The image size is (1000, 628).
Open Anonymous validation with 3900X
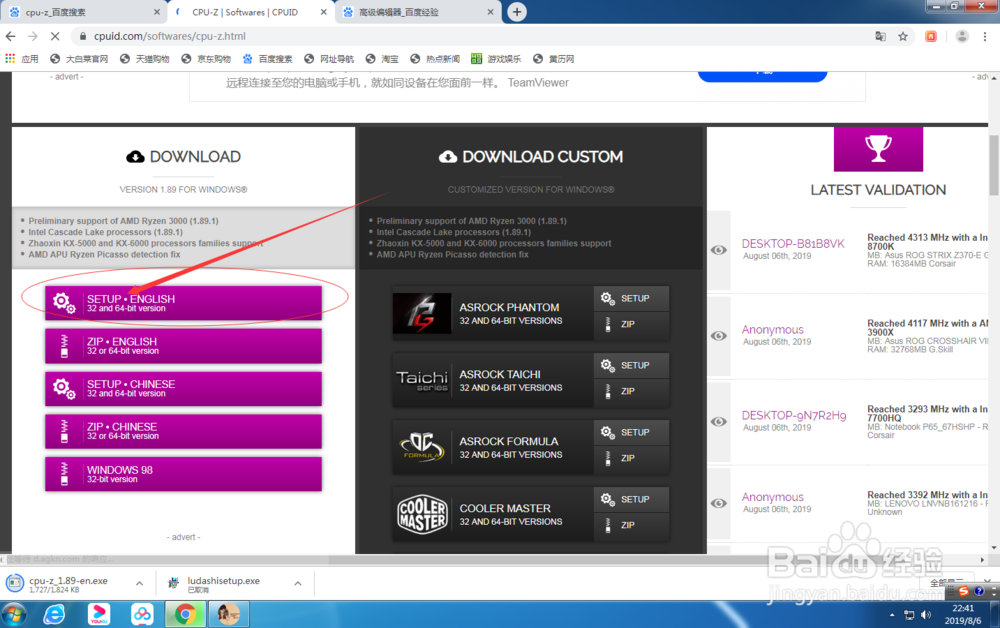pyautogui.click(x=772, y=330)
